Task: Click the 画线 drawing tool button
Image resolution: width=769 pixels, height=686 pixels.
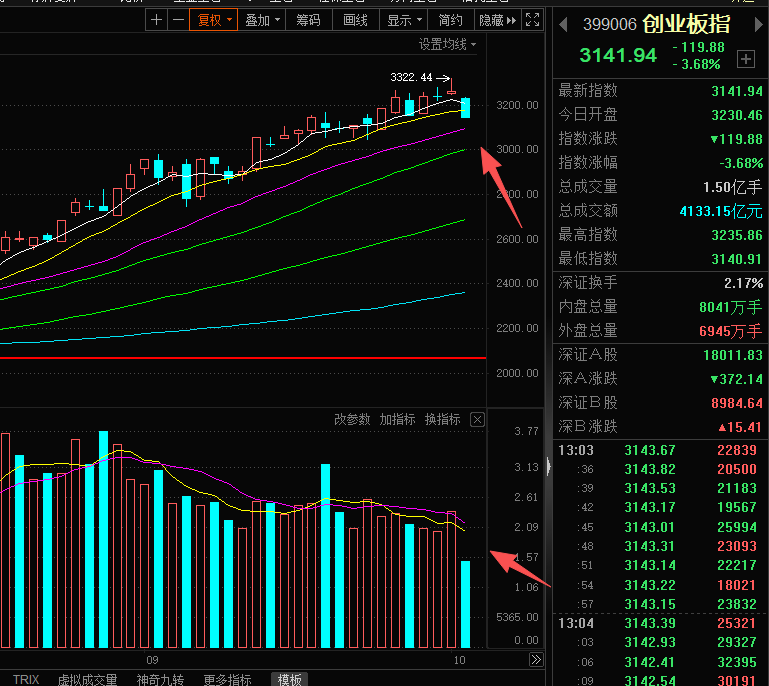Action: 356,20
